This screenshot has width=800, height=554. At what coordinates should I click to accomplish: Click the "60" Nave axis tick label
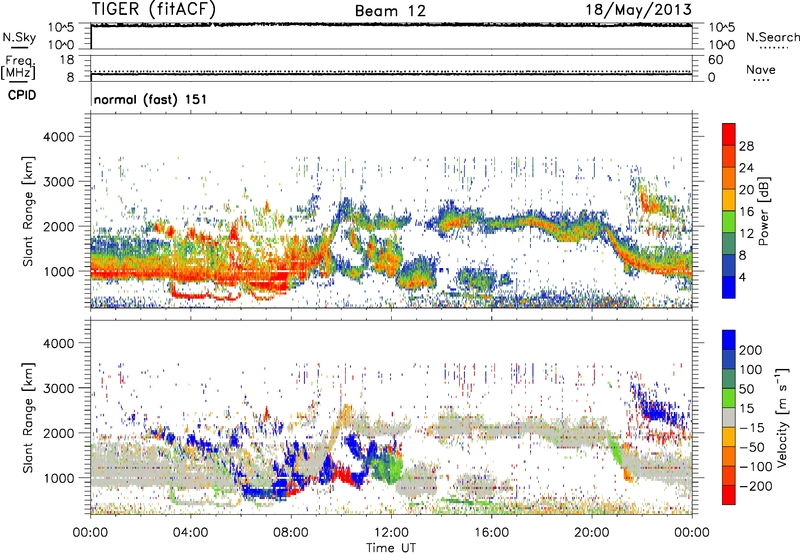click(715, 60)
